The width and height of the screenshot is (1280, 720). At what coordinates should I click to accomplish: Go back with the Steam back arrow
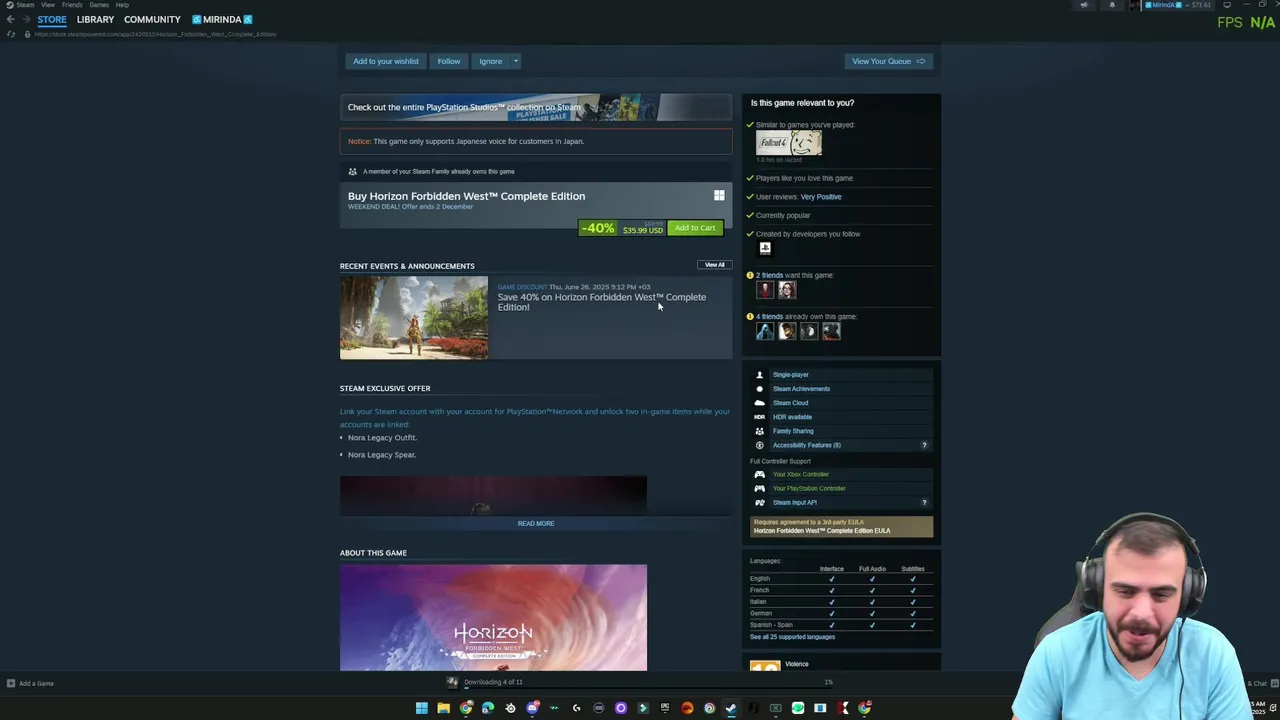[10, 19]
